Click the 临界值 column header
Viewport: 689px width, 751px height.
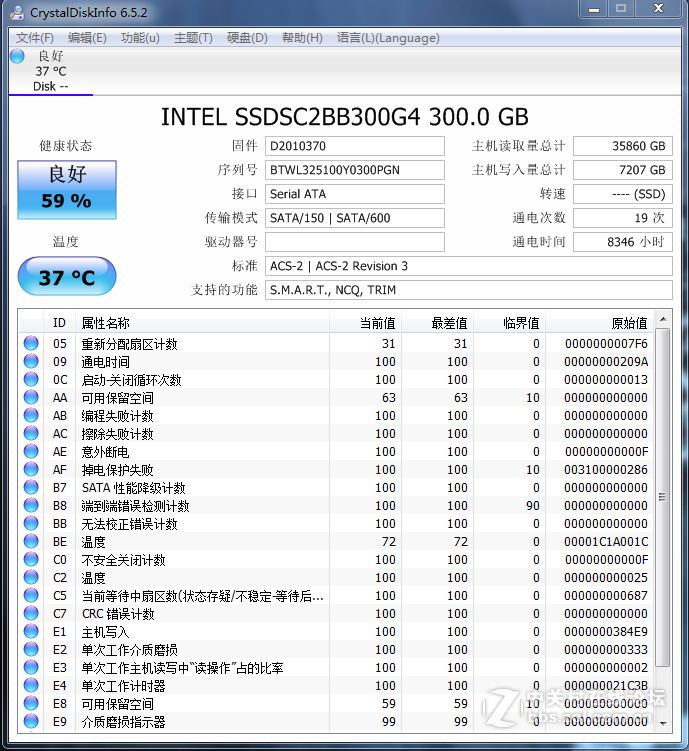click(510, 323)
